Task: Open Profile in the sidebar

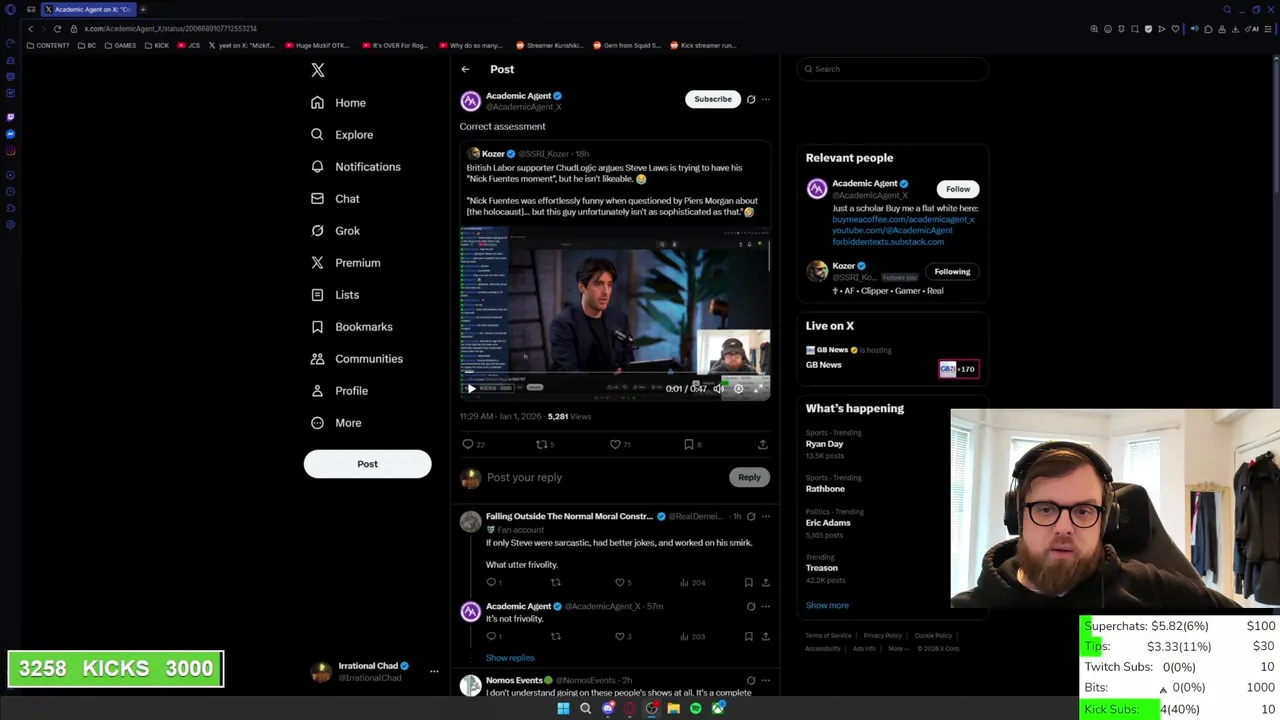Action: coord(339,391)
